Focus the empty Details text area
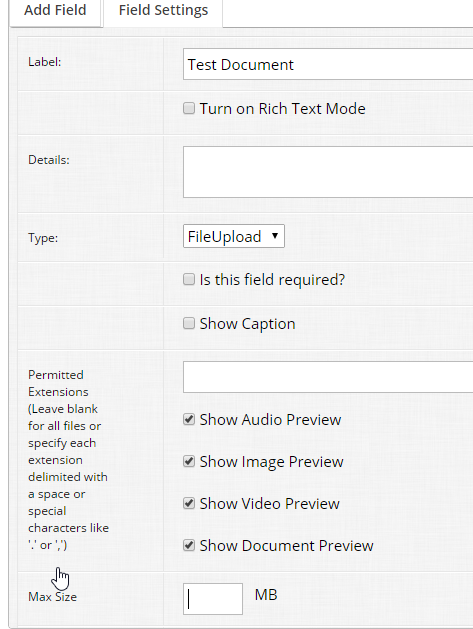The image size is (473, 629). click(328, 172)
